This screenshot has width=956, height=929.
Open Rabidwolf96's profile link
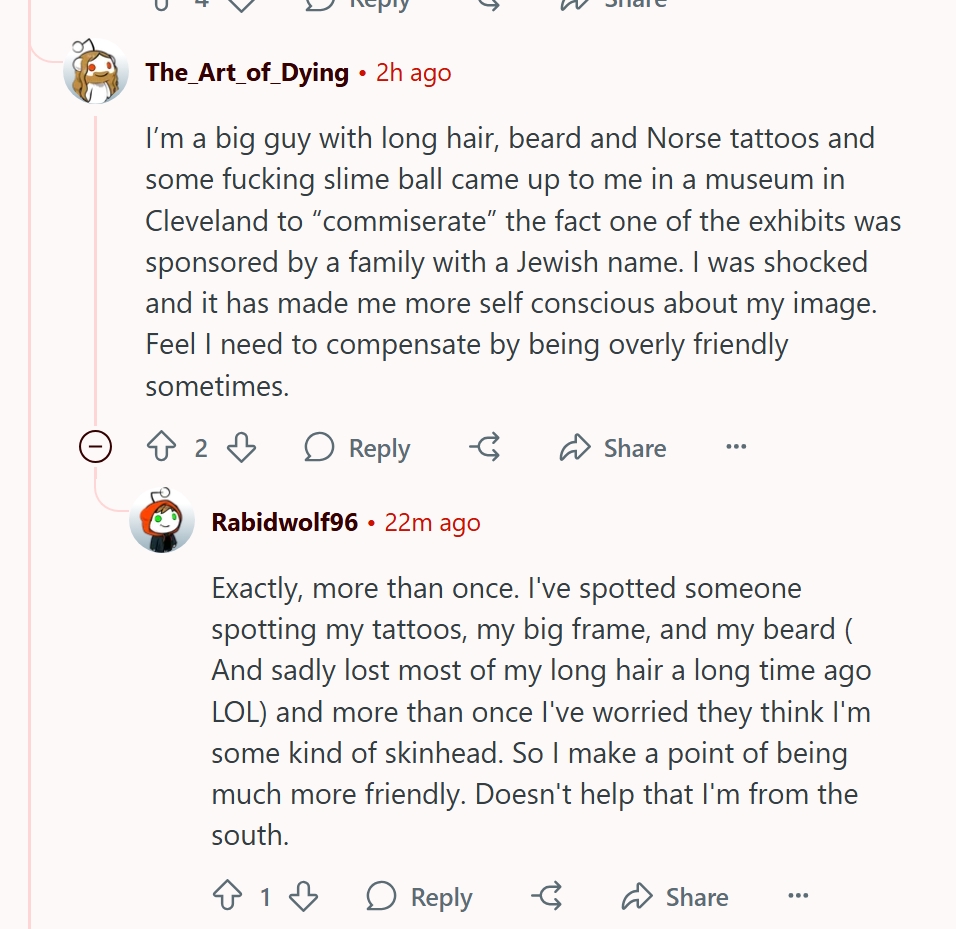pos(285,522)
